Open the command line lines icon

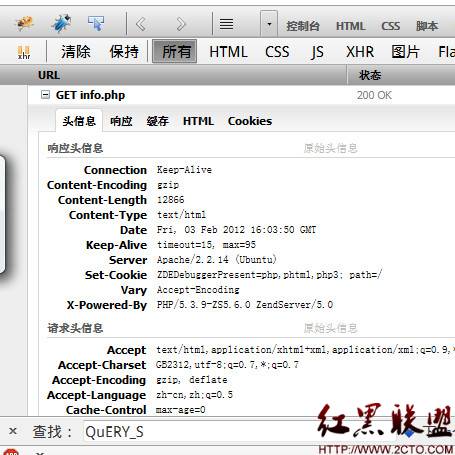coord(226,24)
